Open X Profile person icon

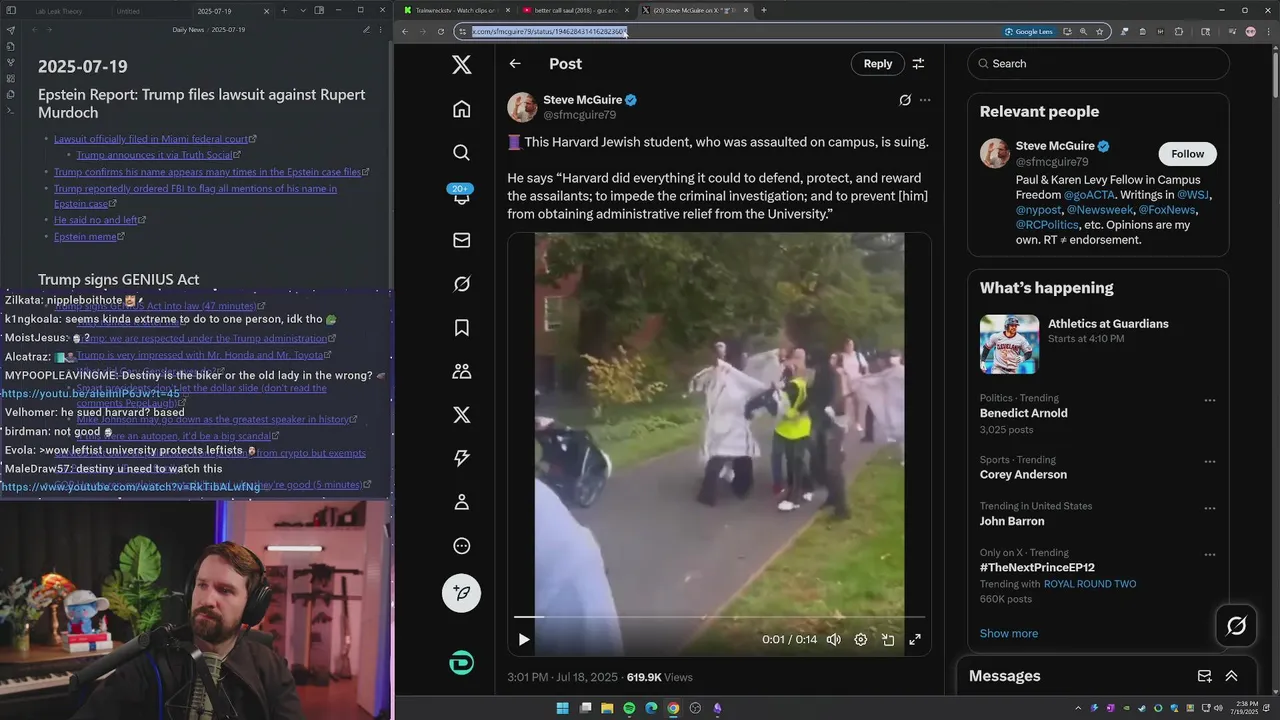pyautogui.click(x=461, y=502)
